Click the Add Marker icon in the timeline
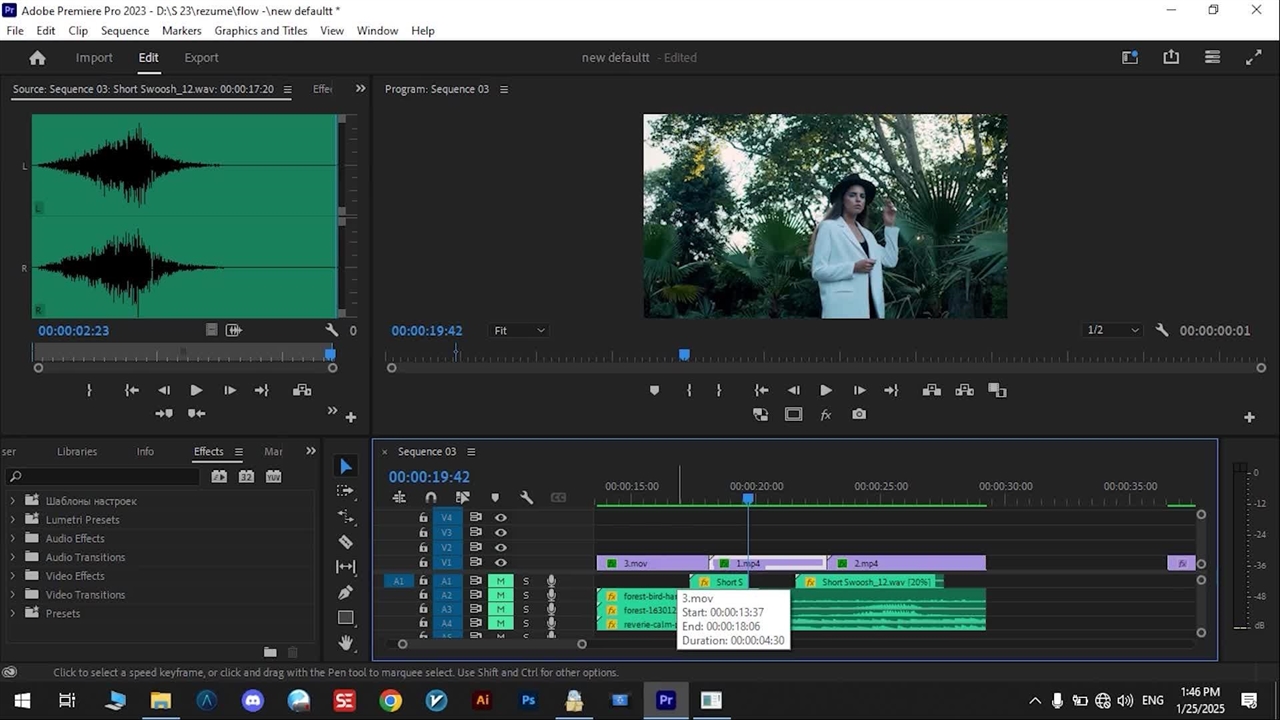Screen dimensions: 1280x720 [x=495, y=497]
